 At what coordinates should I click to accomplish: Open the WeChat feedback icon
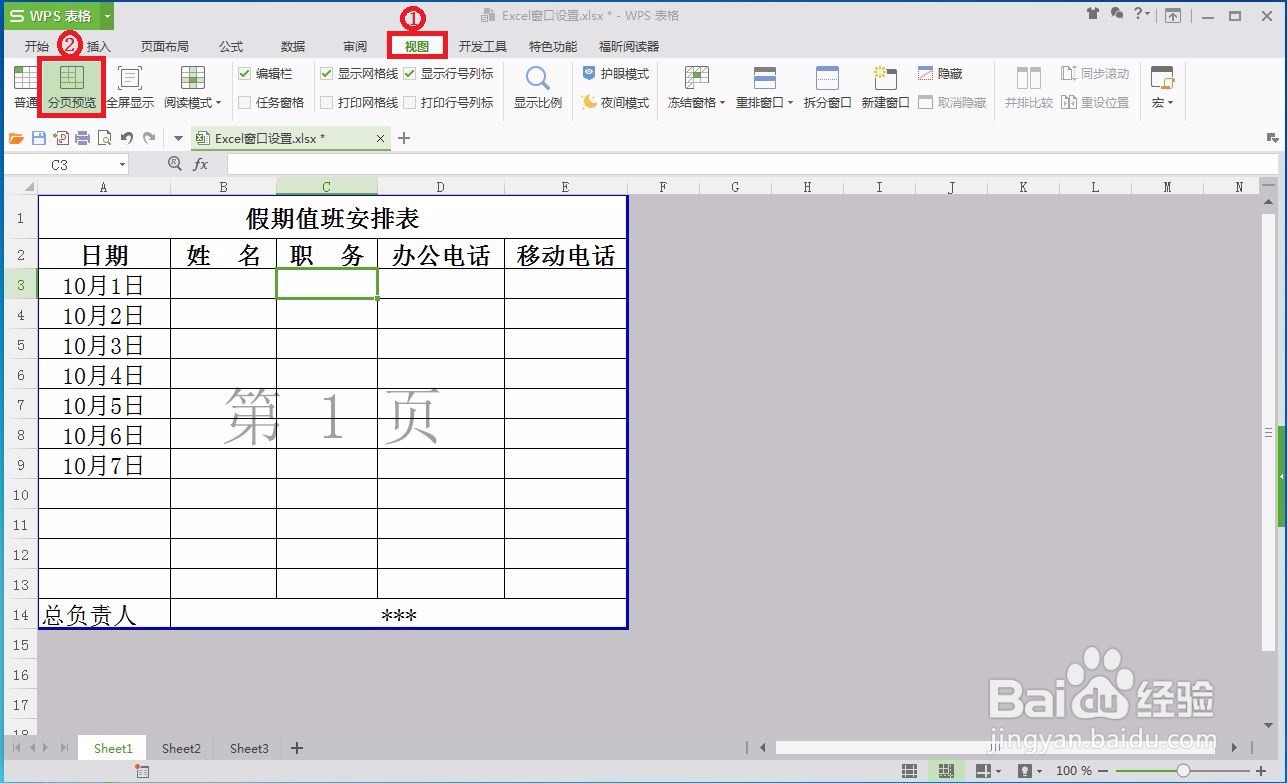(1116, 14)
